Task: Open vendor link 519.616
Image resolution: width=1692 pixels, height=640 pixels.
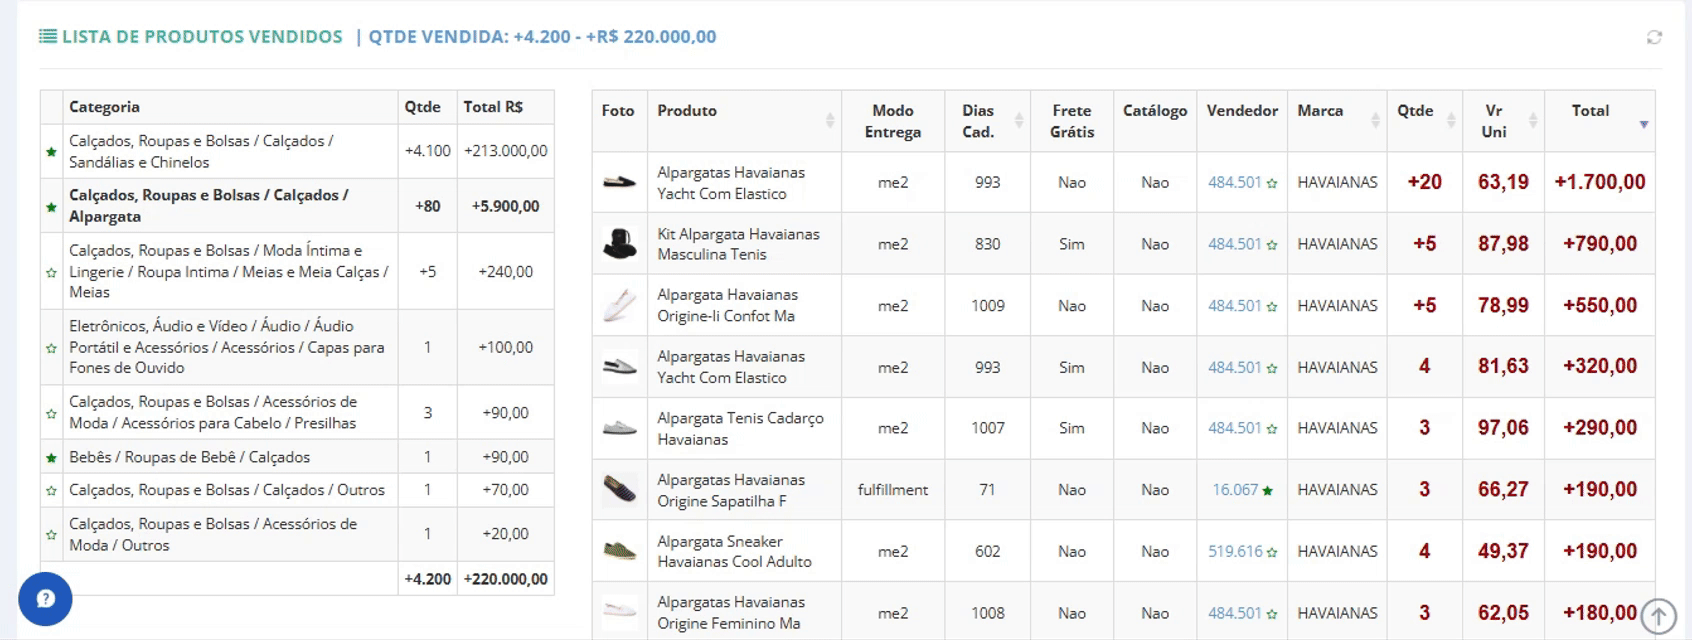Action: click(1235, 551)
